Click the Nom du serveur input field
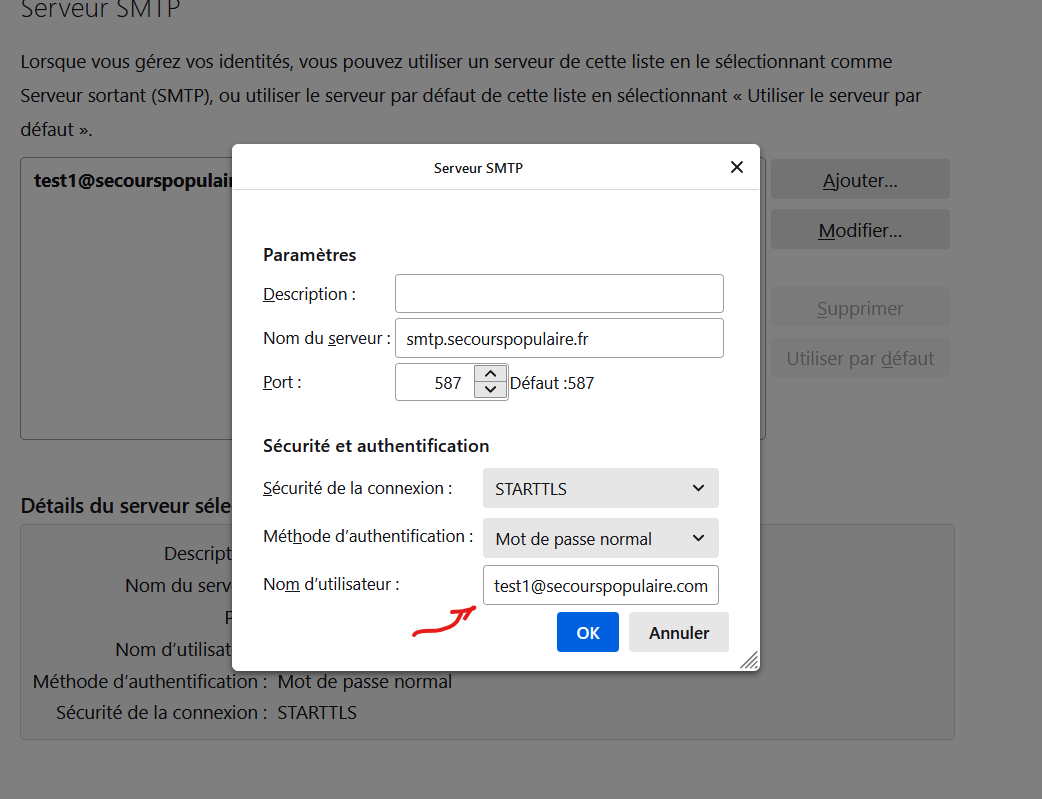The image size is (1042, 799). 559,338
